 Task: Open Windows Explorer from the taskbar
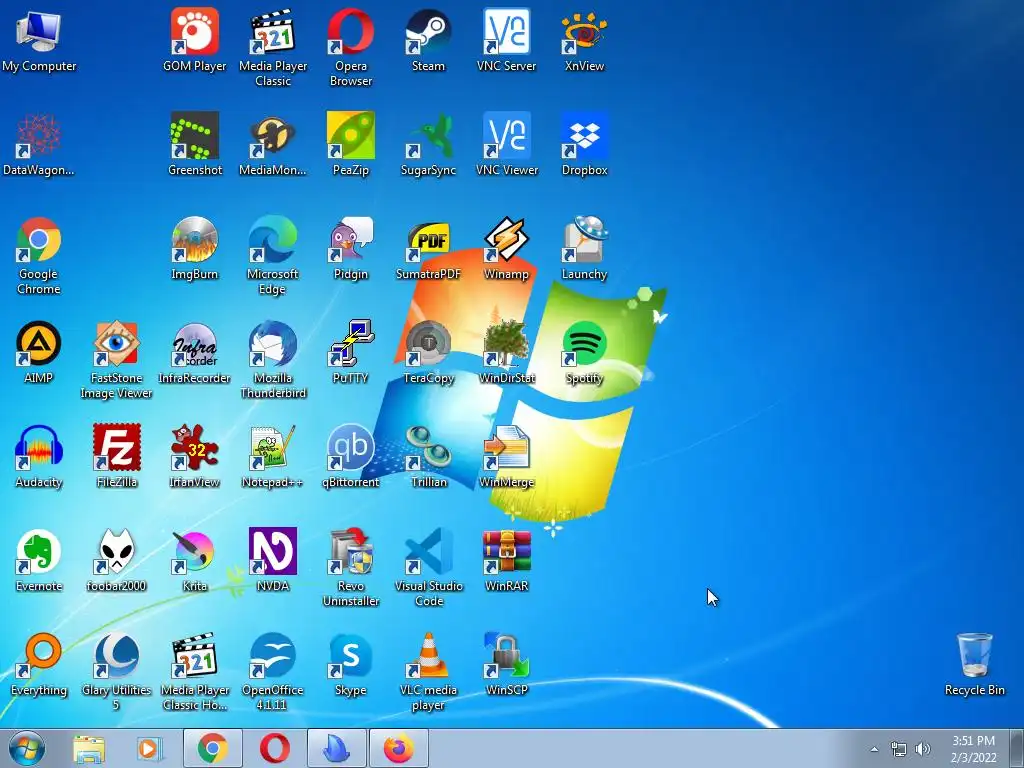89,749
